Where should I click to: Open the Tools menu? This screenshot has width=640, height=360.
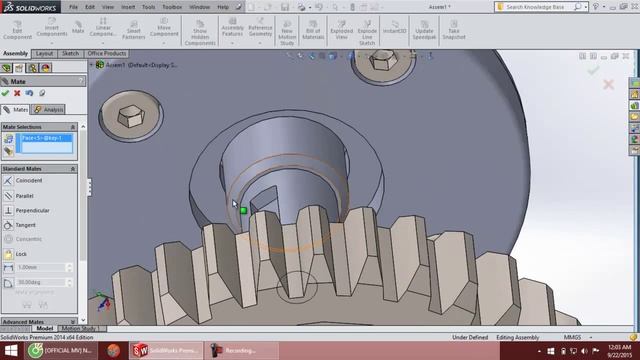coord(149,7)
